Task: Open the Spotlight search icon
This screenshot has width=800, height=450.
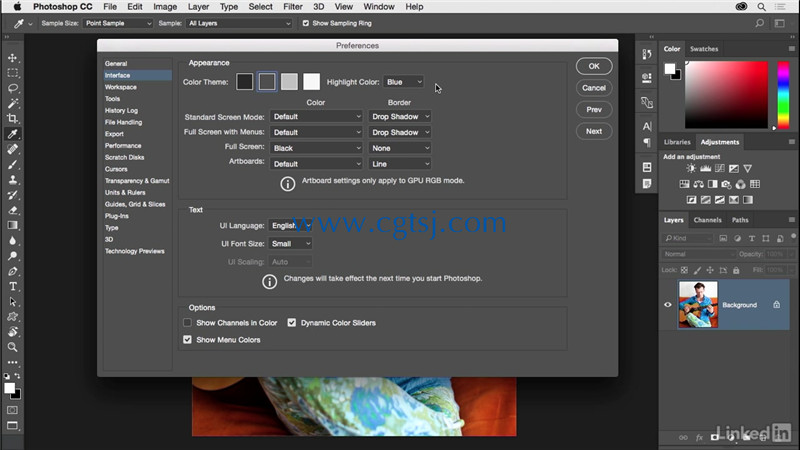Action: (x=761, y=7)
